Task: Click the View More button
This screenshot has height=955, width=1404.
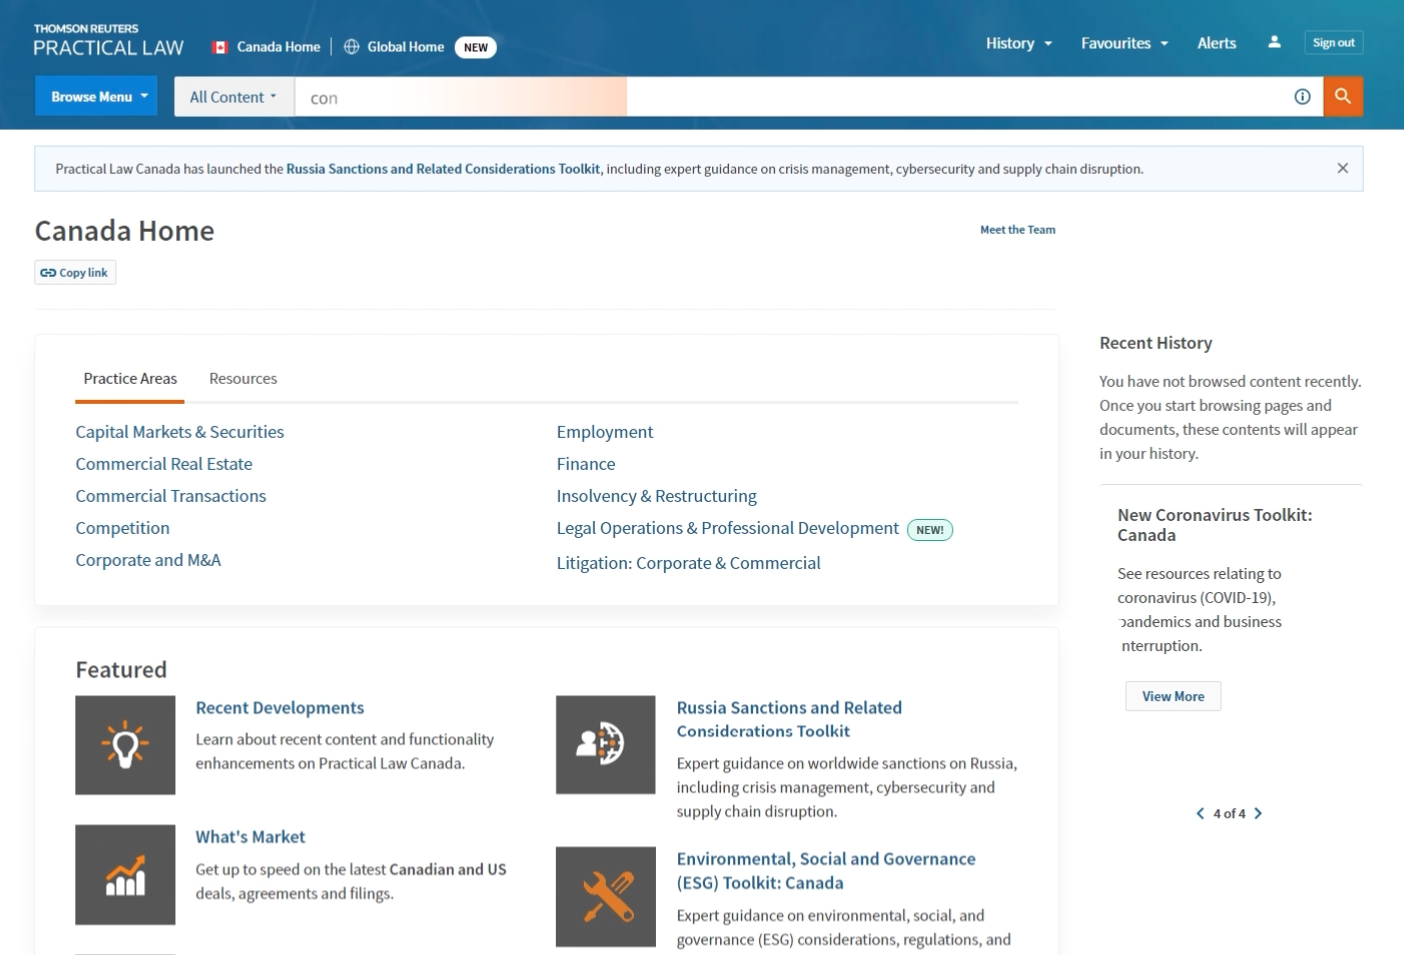Action: [1173, 696]
